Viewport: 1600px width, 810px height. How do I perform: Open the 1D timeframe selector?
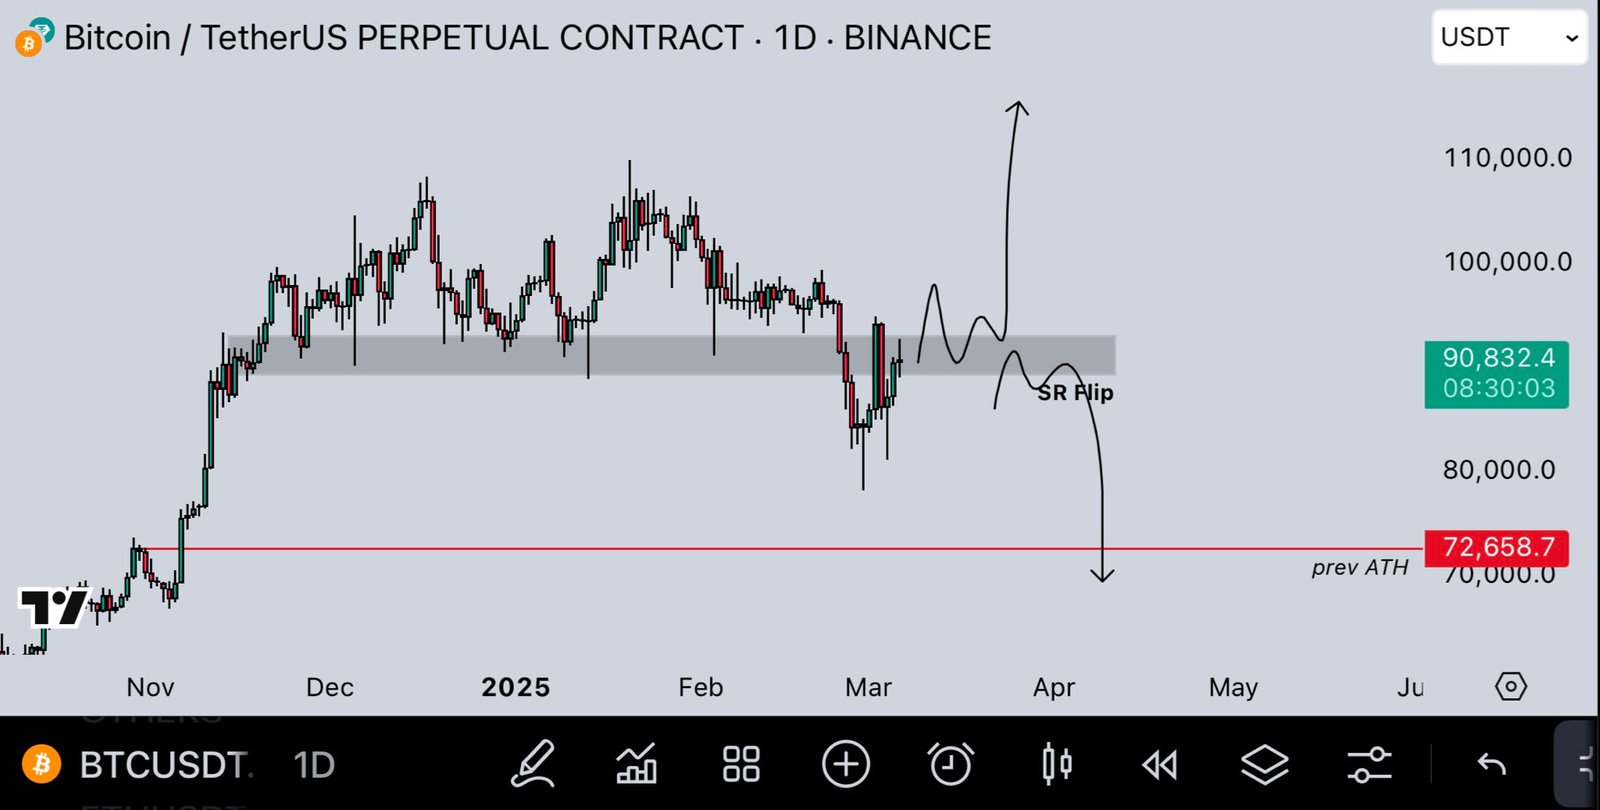pos(314,765)
